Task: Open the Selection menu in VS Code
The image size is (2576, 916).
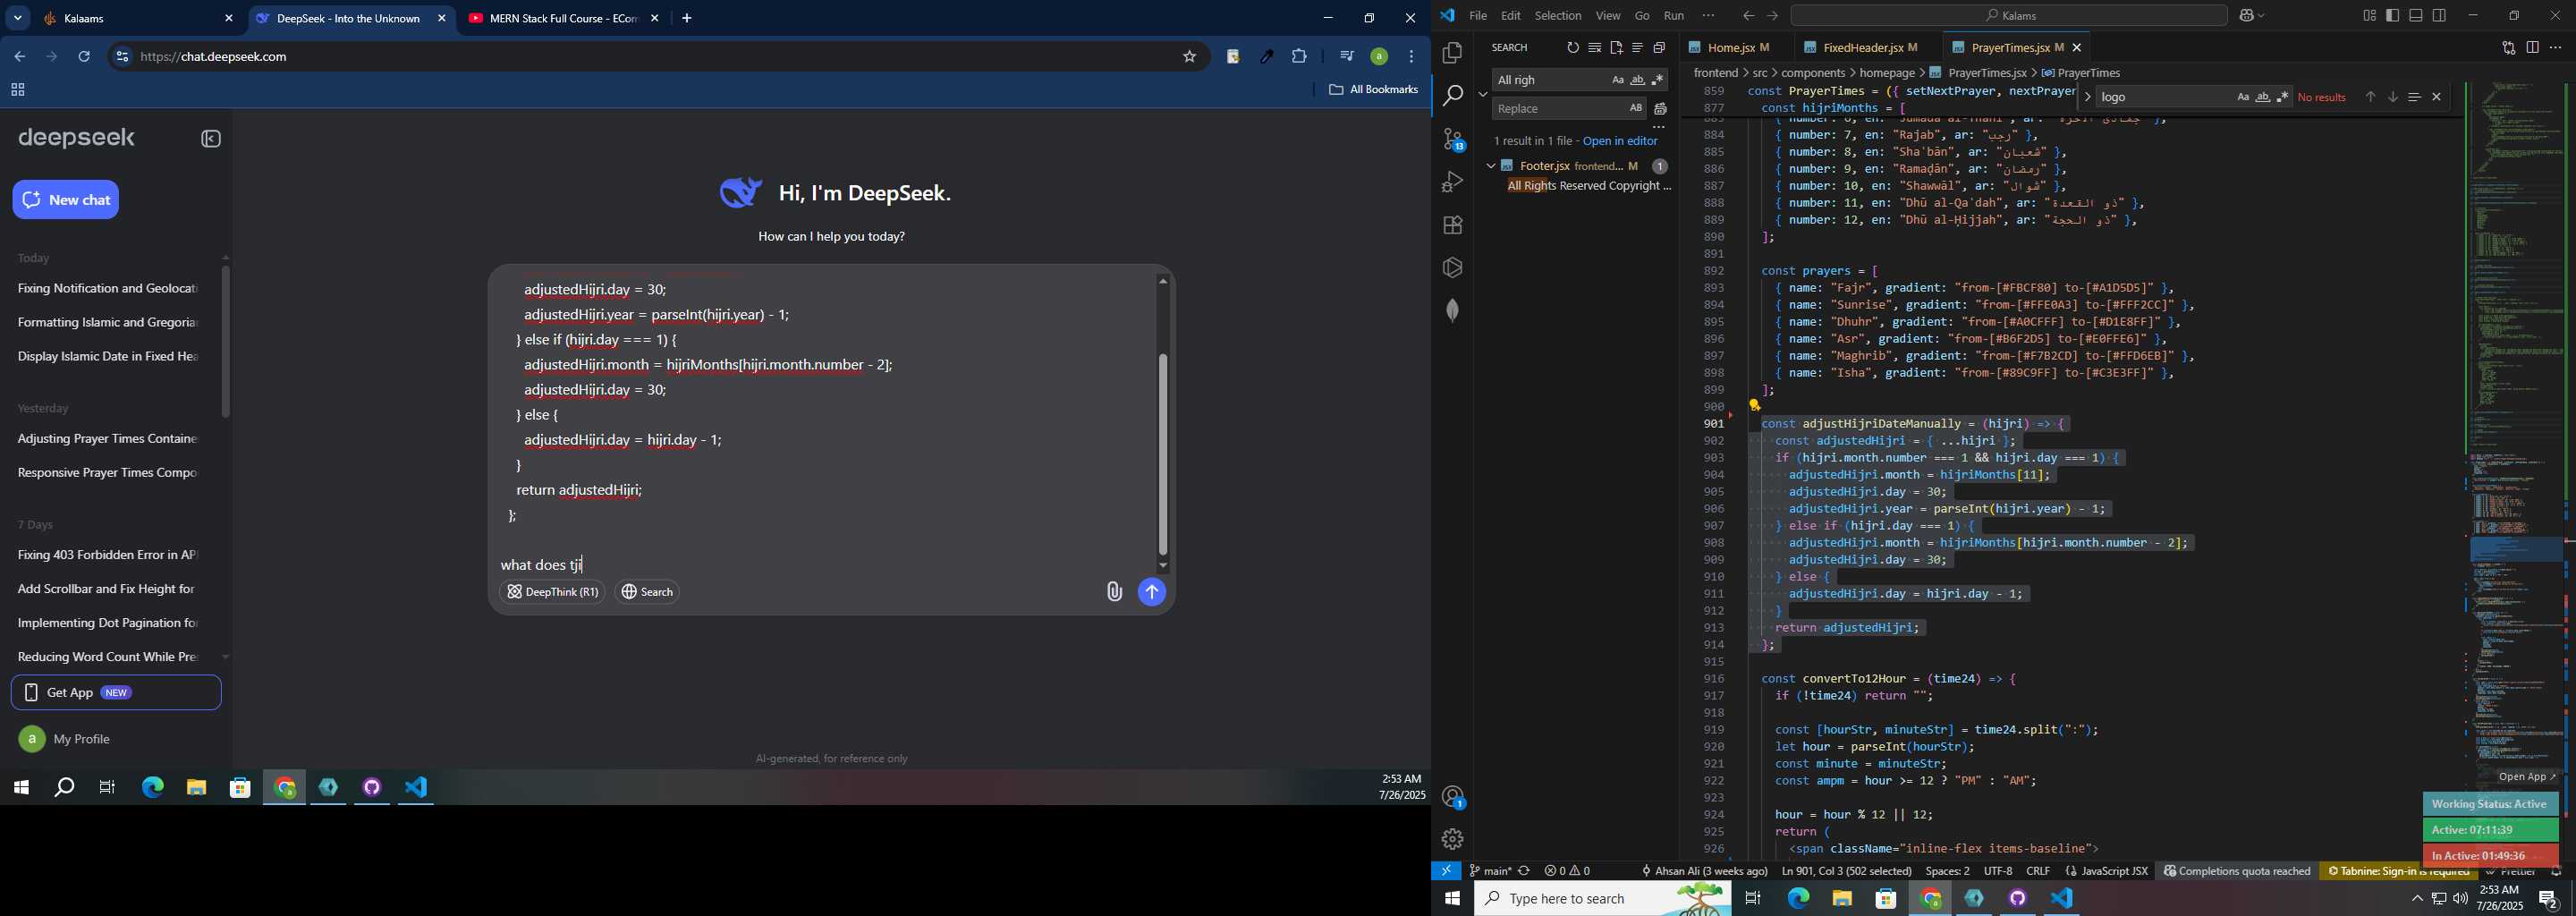Action: click(x=1557, y=16)
